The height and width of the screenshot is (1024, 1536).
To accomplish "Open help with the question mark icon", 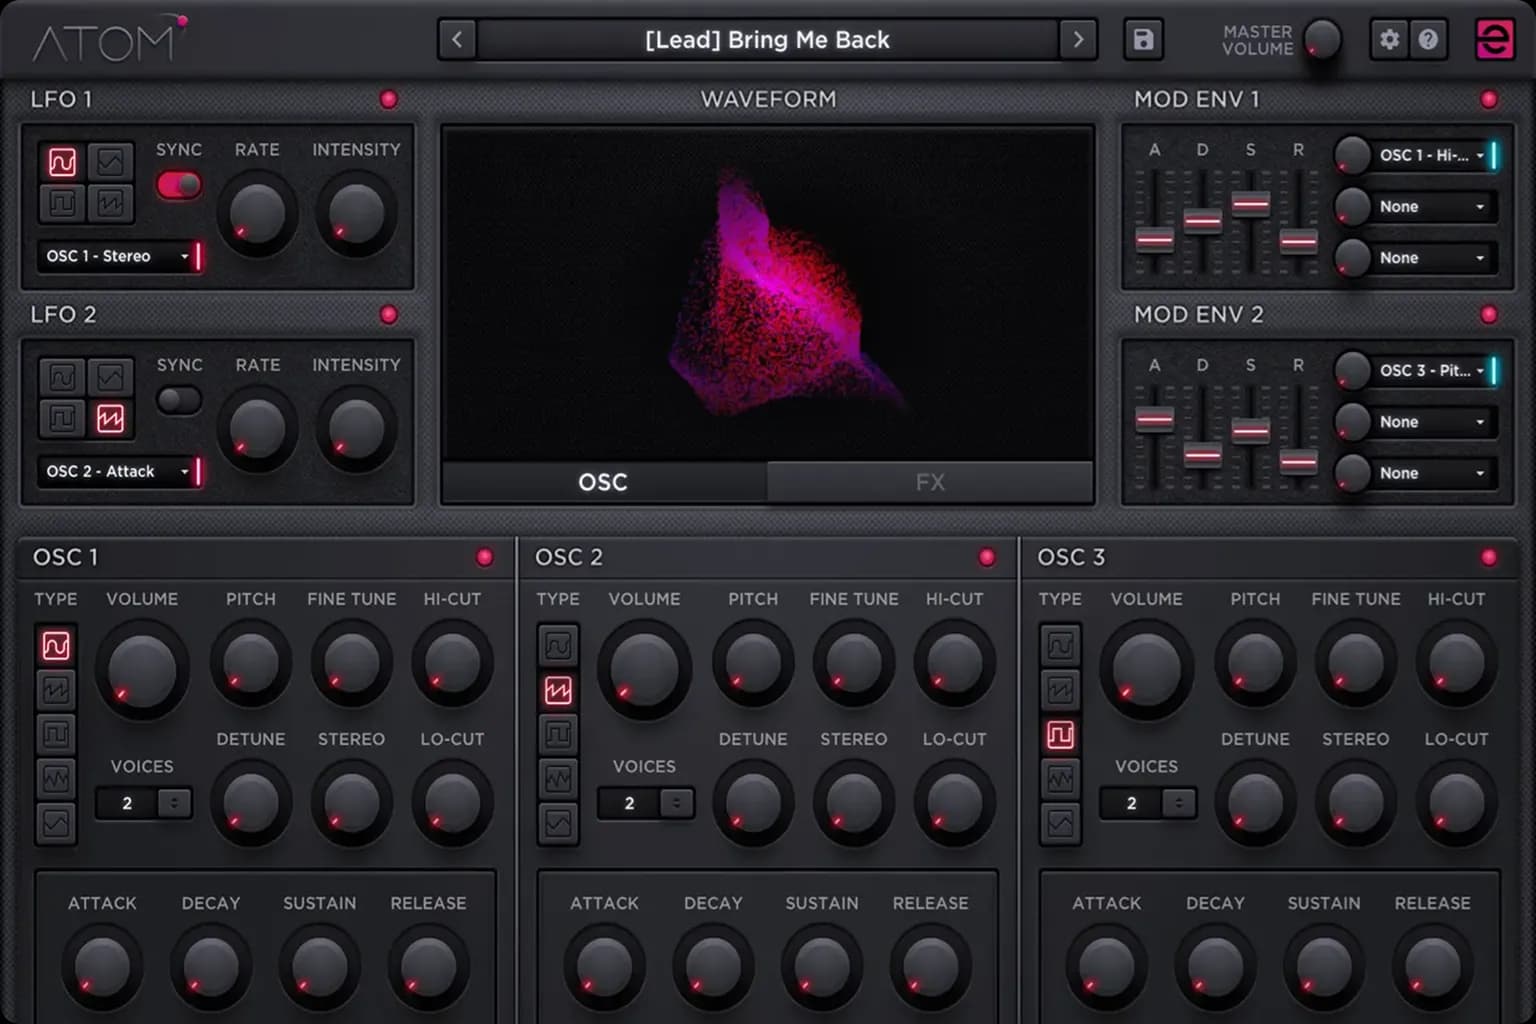I will click(x=1428, y=40).
